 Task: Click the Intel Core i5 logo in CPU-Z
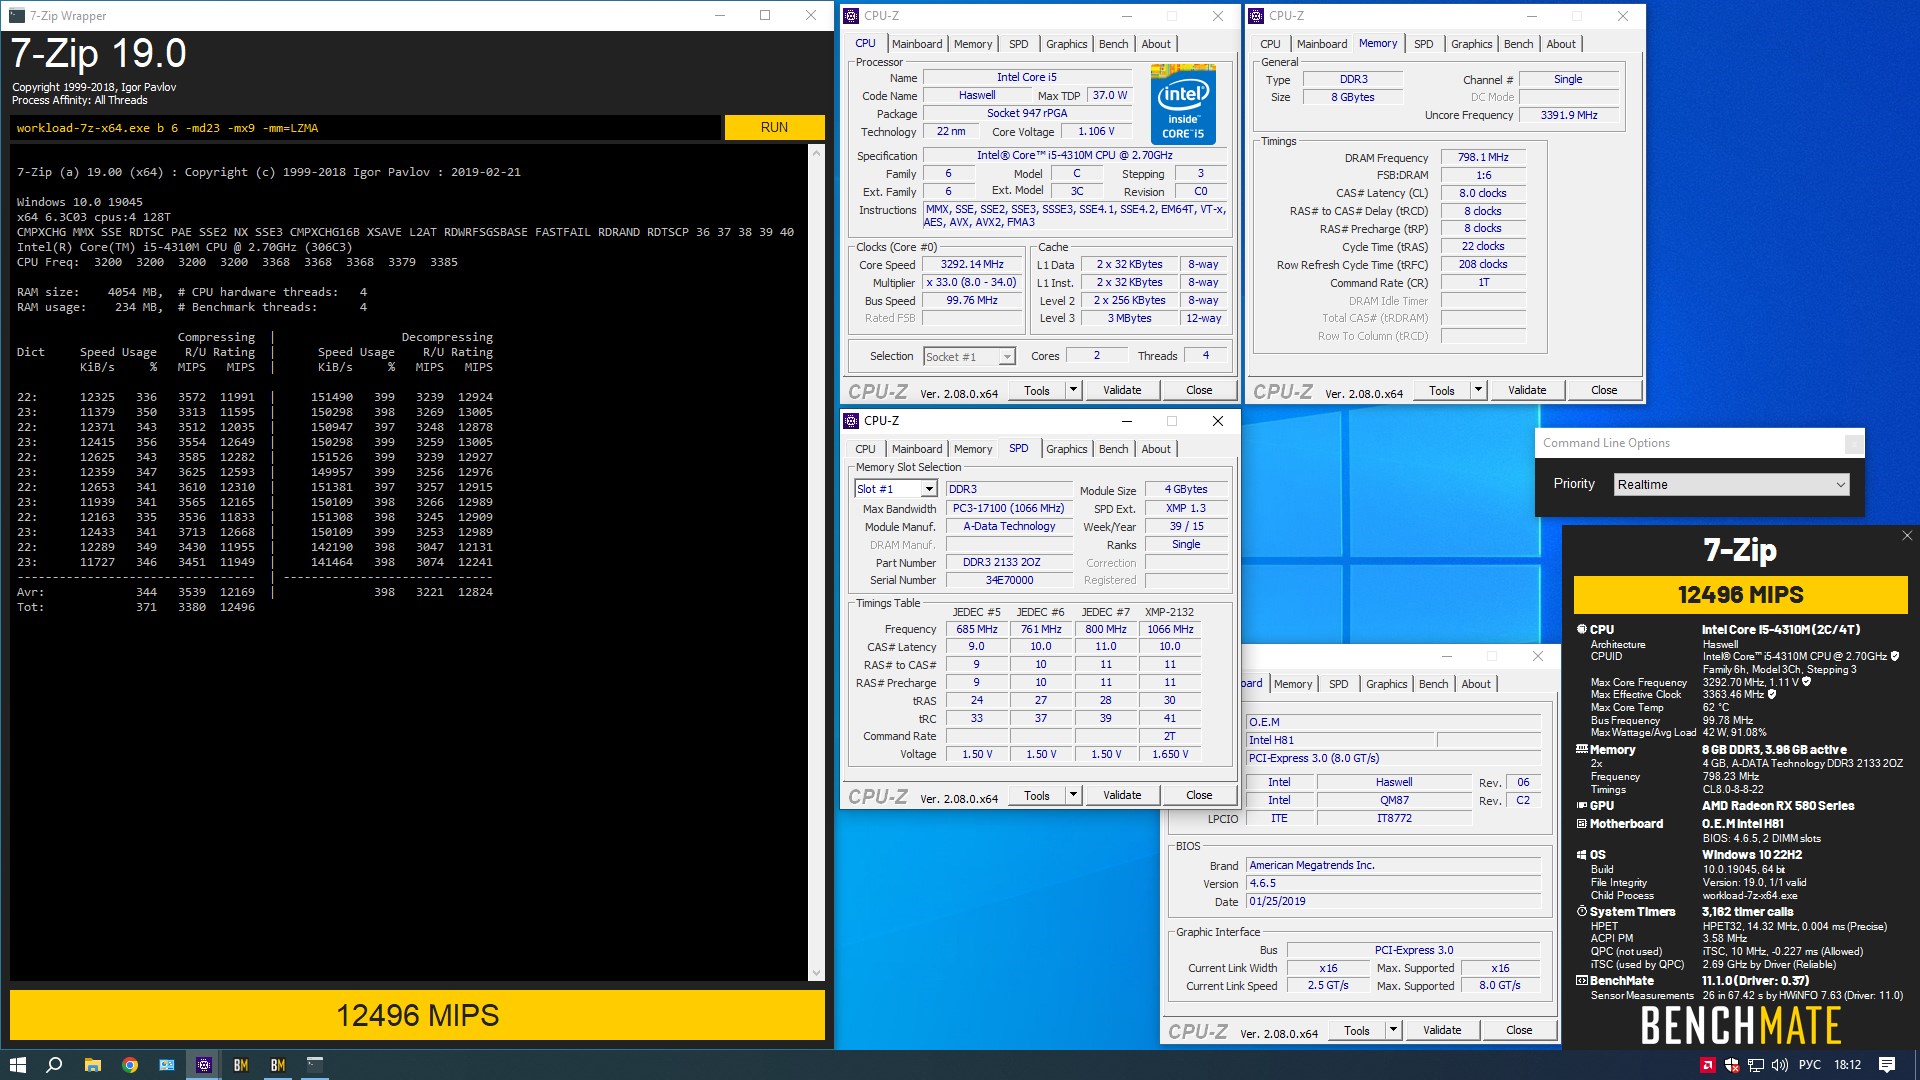(x=1183, y=103)
